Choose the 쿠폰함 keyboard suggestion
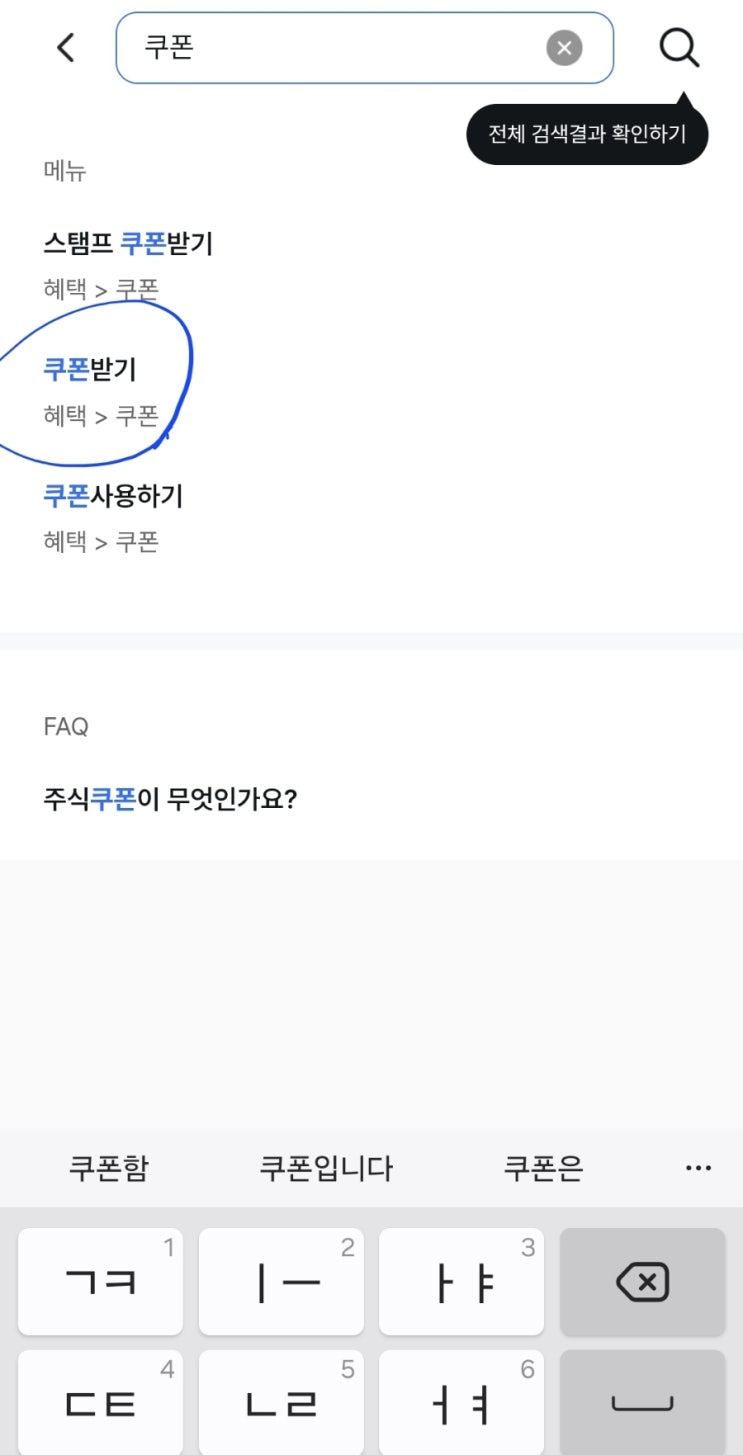Screen dimensions: 743x1455 coord(109,1168)
